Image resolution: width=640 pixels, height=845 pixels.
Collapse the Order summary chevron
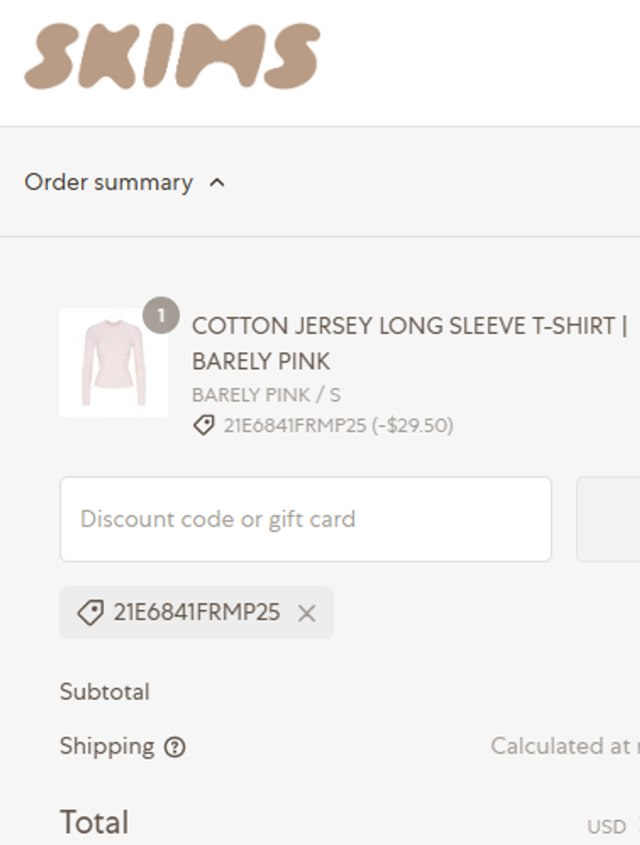(x=218, y=183)
